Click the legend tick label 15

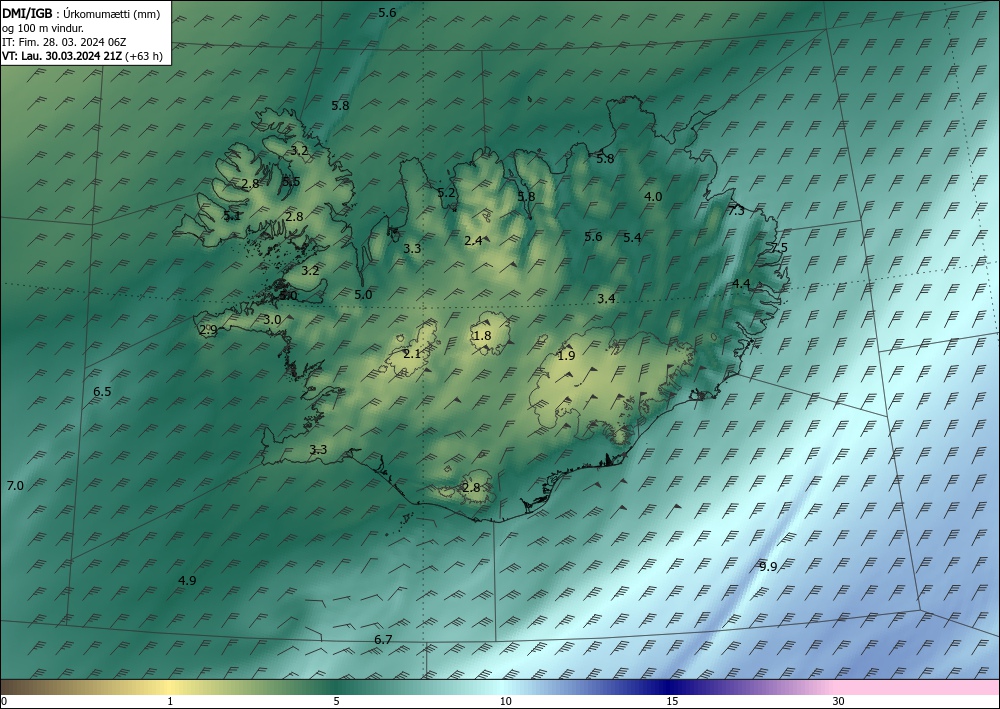[672, 702]
